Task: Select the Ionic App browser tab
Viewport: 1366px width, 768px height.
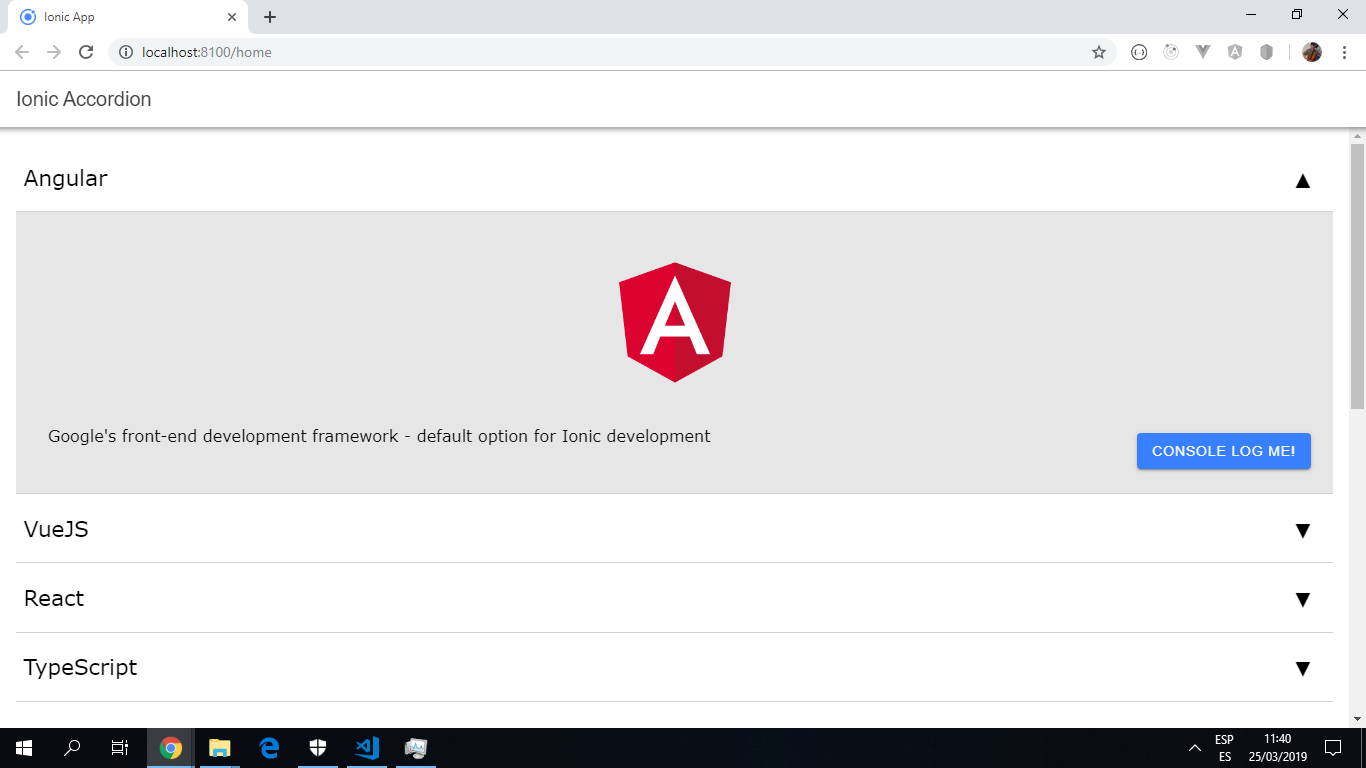Action: [x=128, y=17]
